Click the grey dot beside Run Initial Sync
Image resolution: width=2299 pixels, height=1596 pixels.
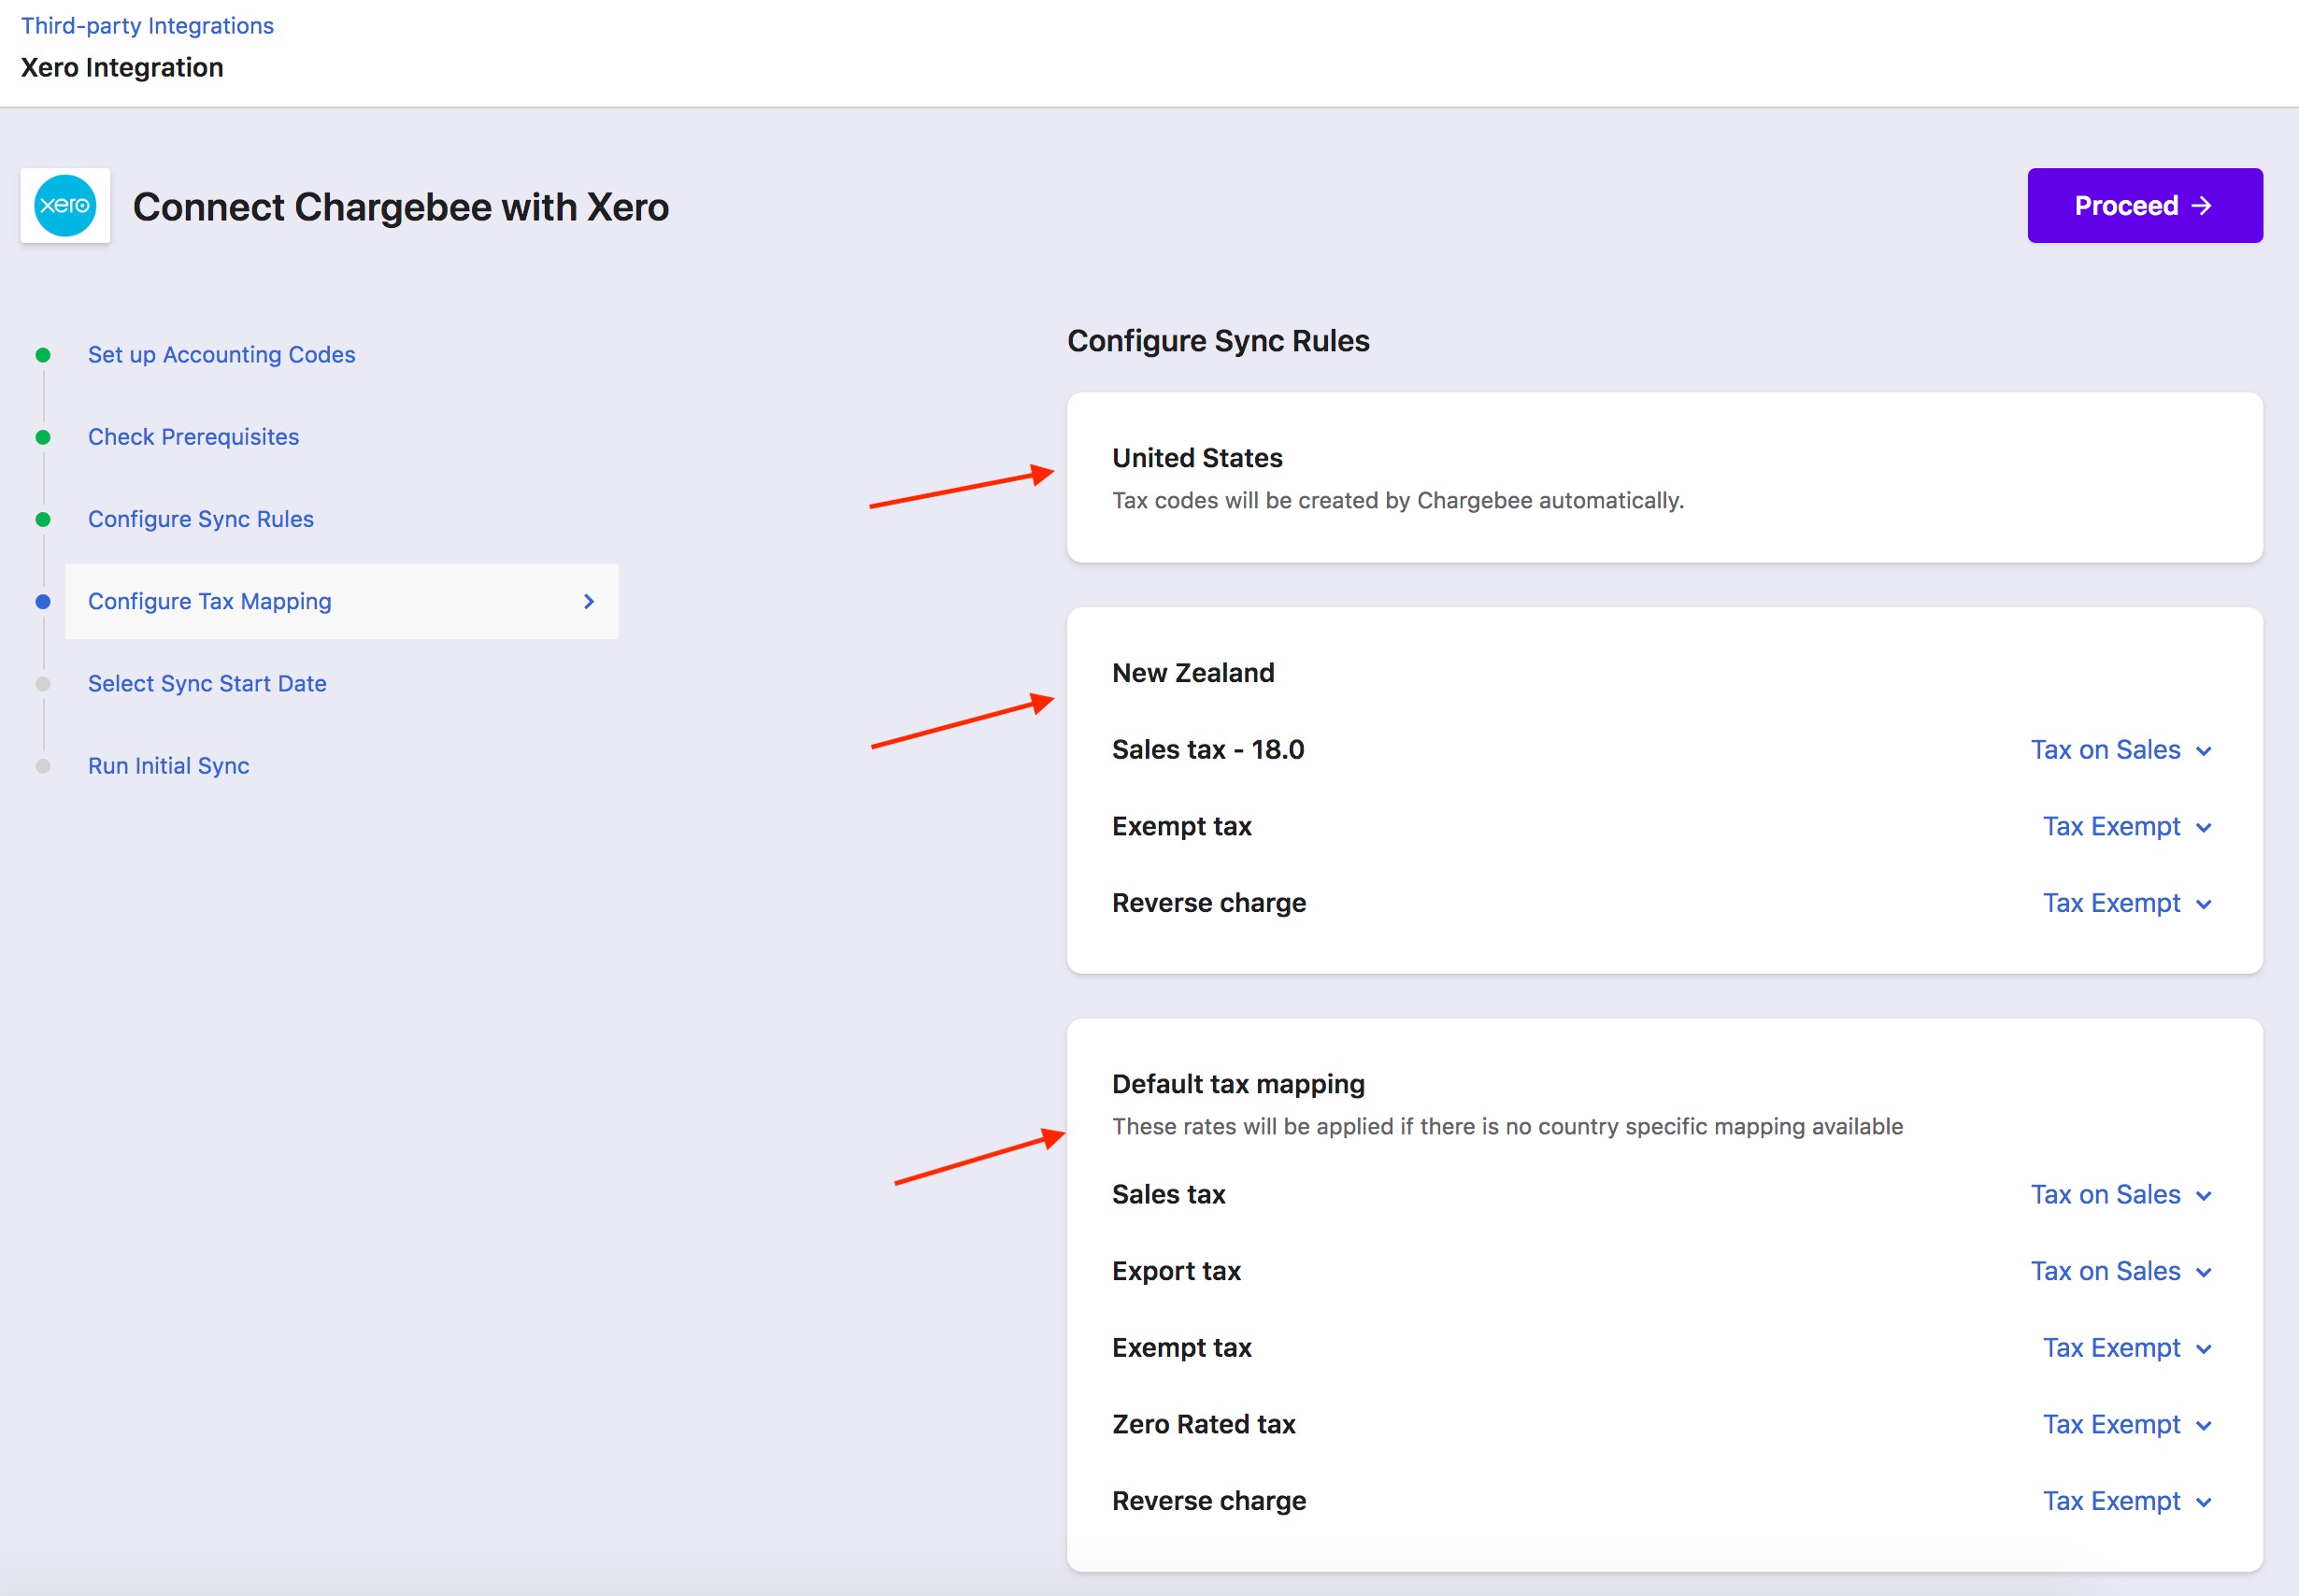click(42, 765)
